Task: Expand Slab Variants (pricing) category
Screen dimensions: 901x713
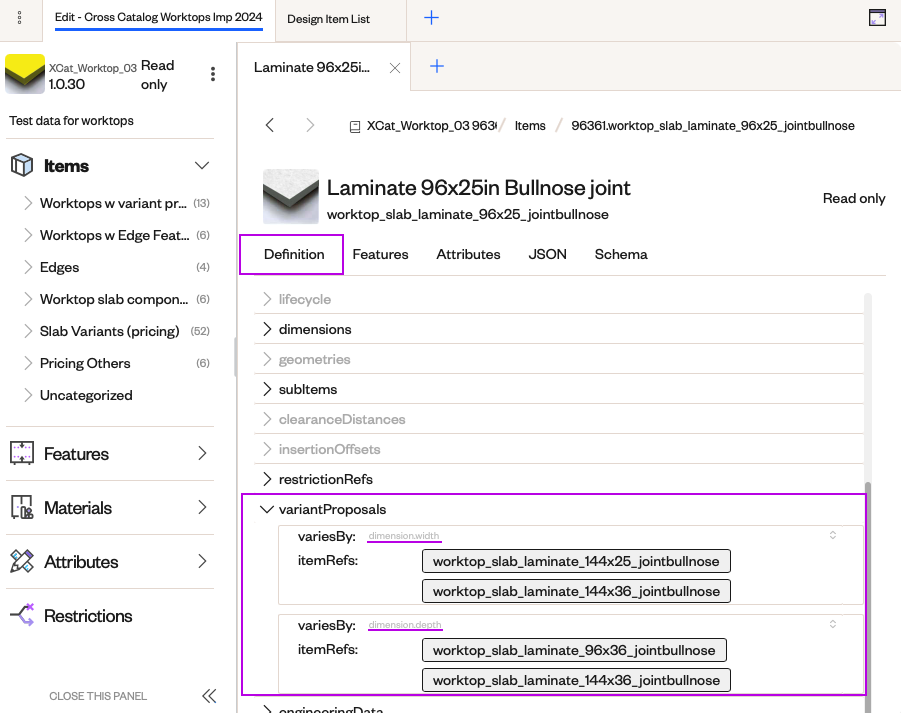Action: point(28,331)
